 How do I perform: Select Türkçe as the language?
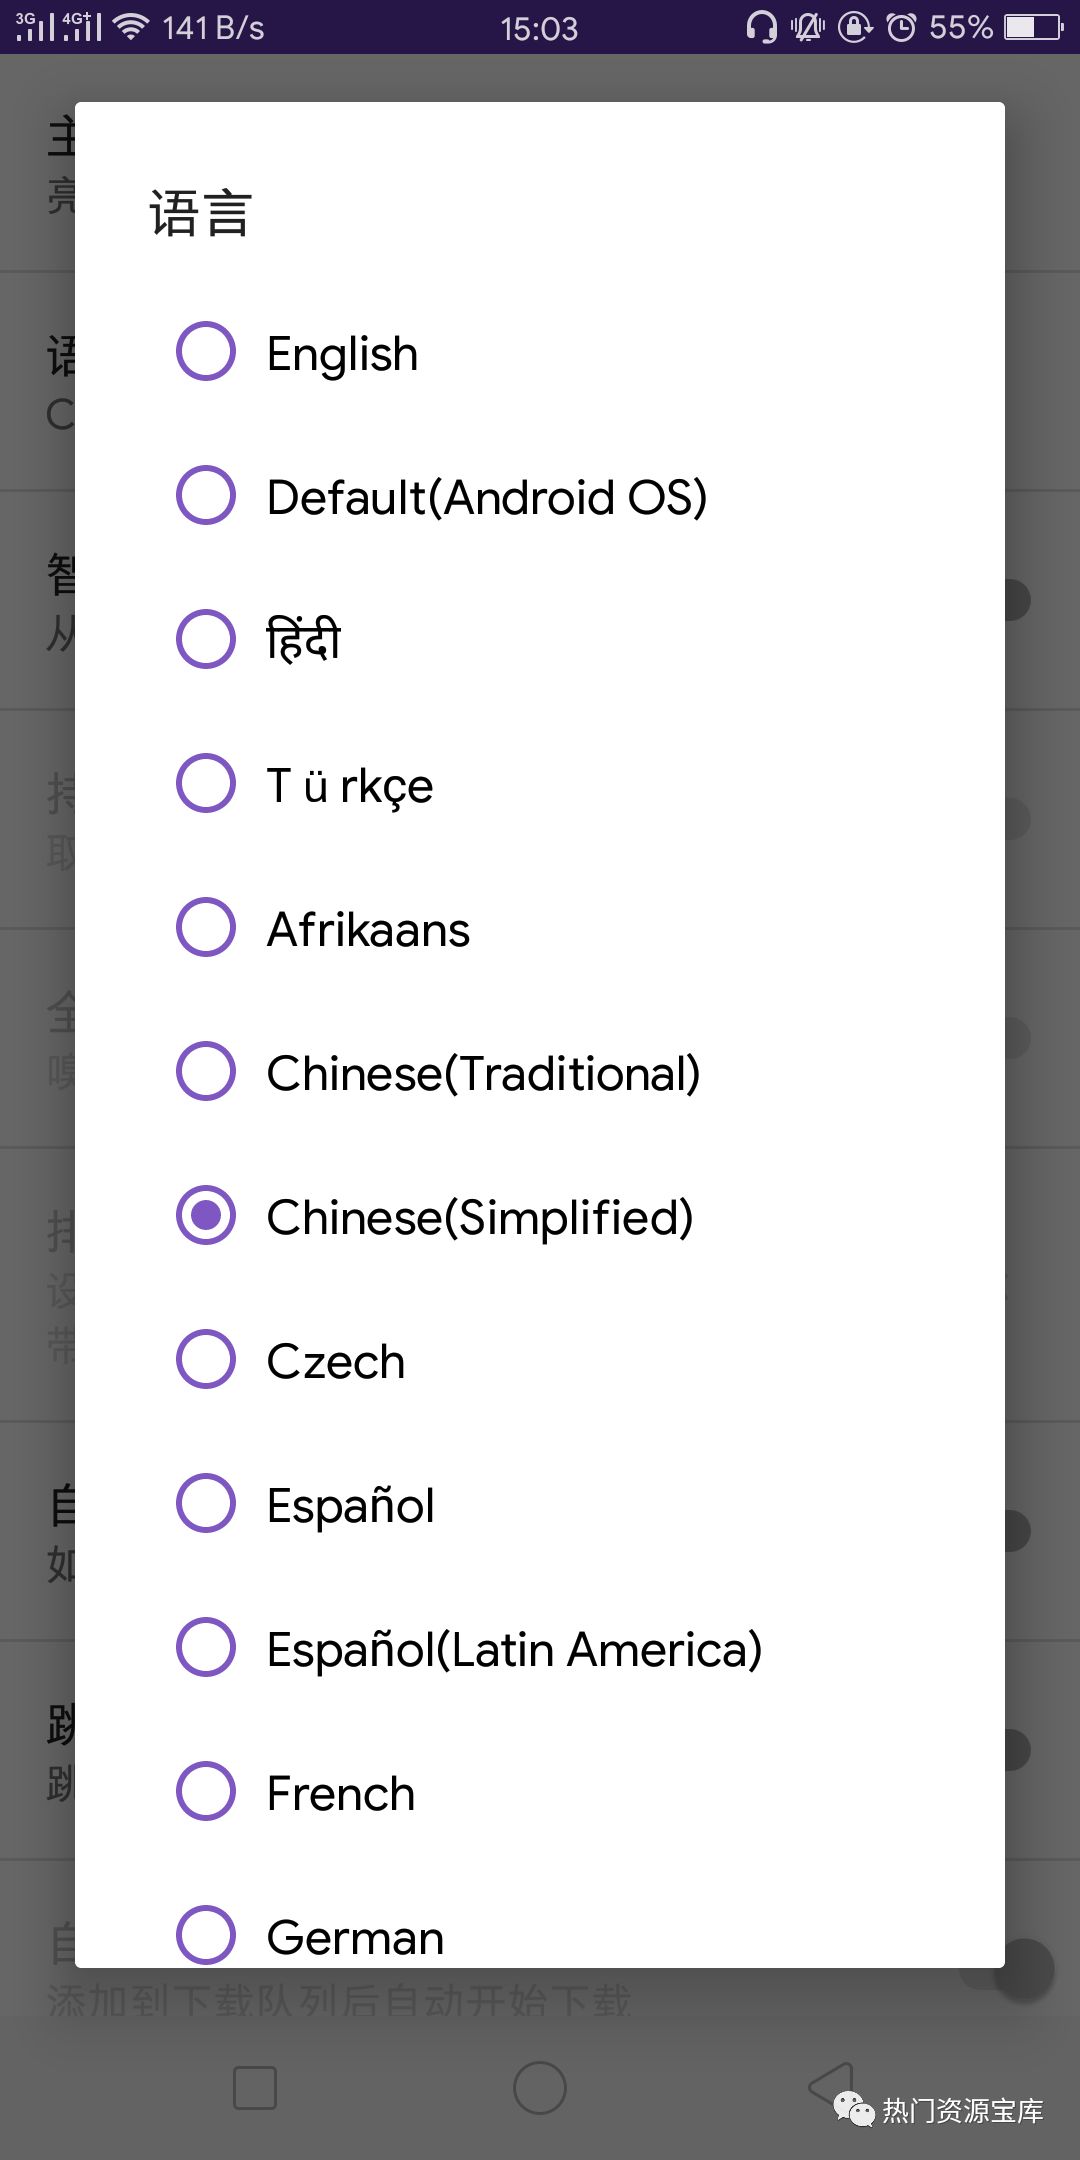[x=348, y=785]
